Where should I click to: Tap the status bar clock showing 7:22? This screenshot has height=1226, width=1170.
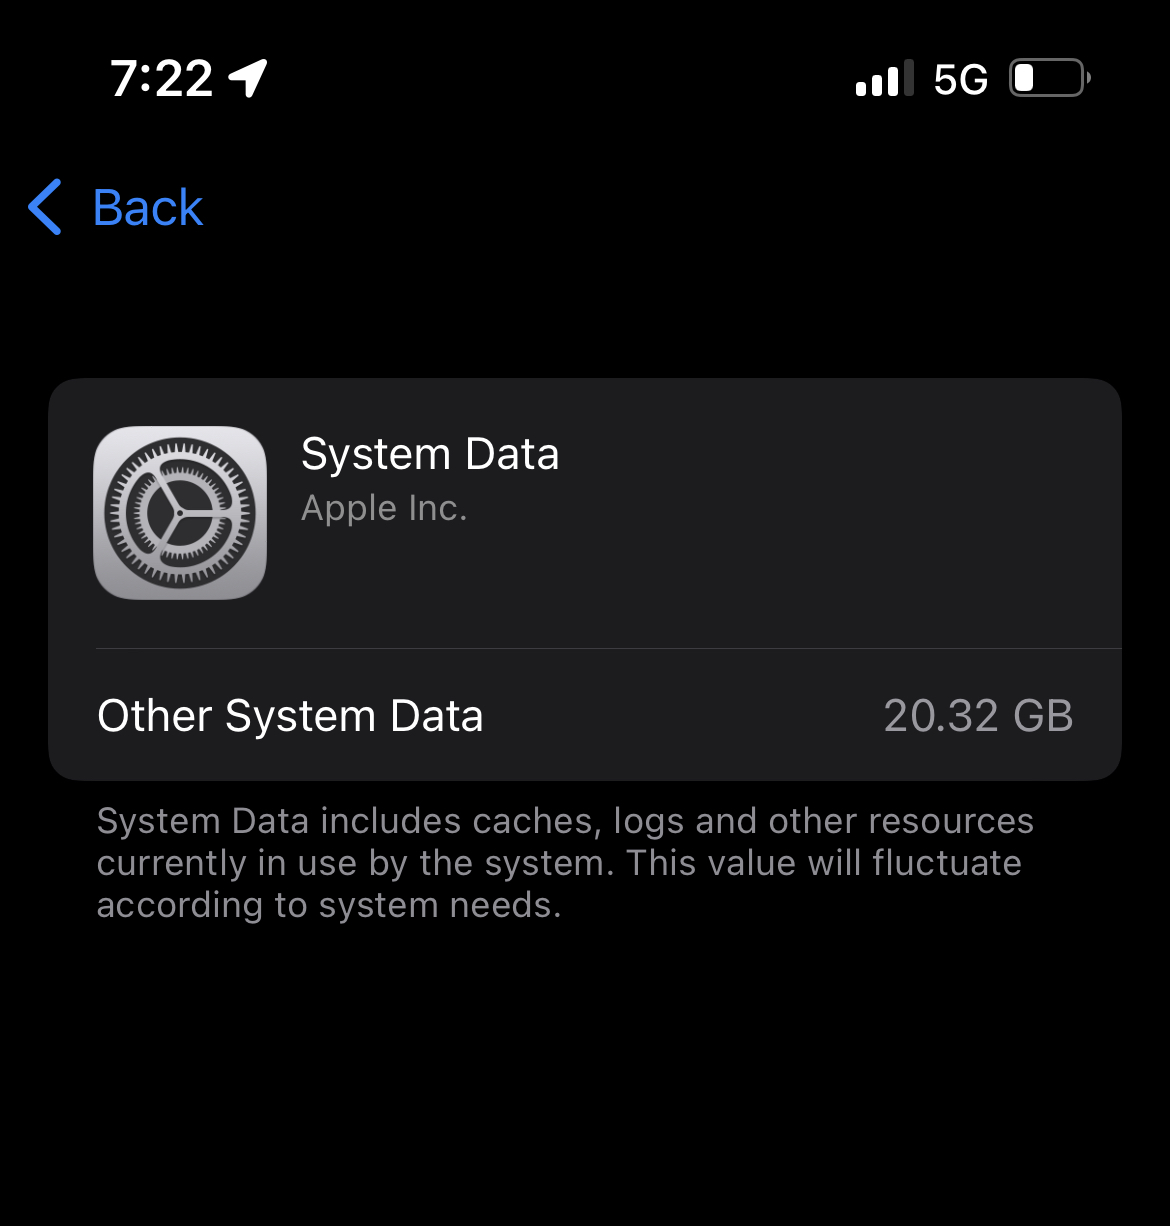coord(162,78)
